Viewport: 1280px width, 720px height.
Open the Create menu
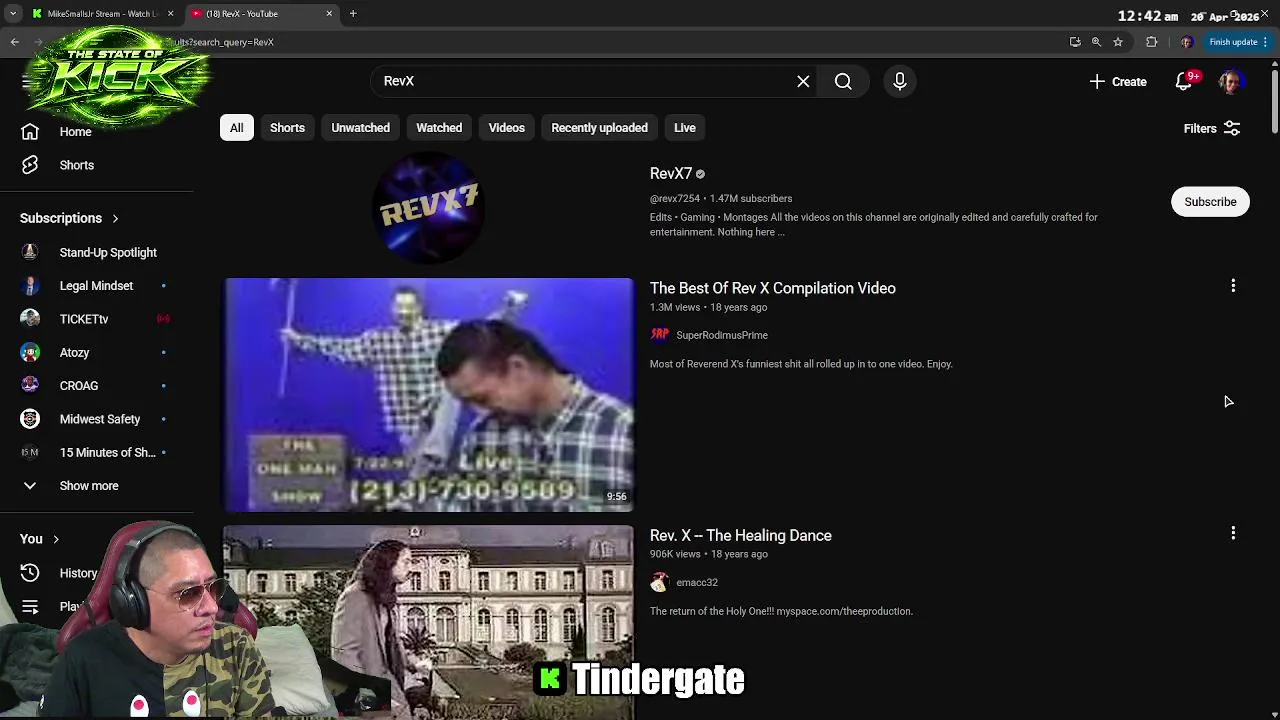click(x=1118, y=82)
